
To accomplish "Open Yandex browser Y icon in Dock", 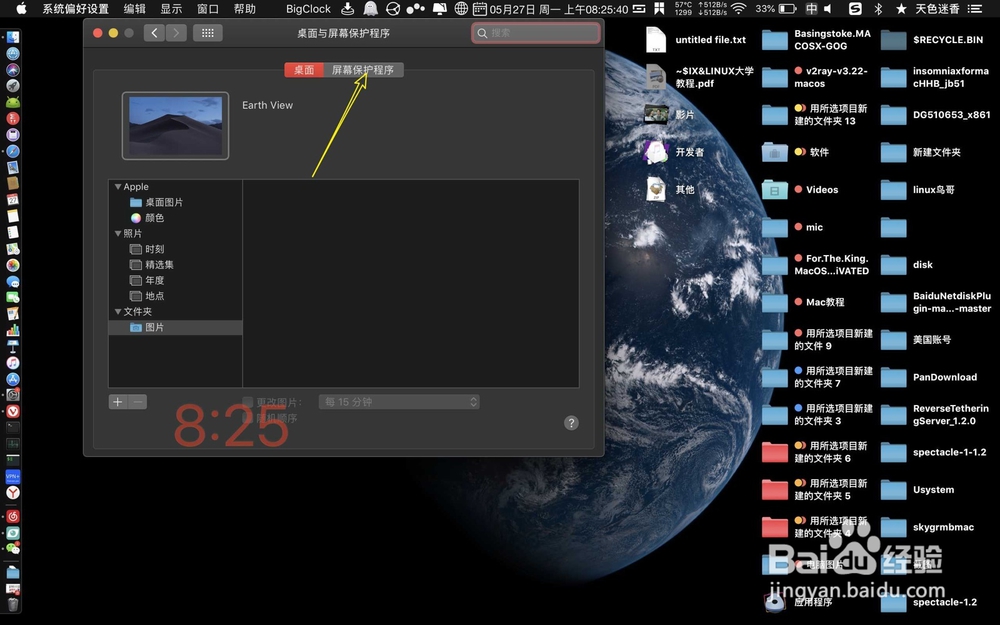I will [13, 492].
